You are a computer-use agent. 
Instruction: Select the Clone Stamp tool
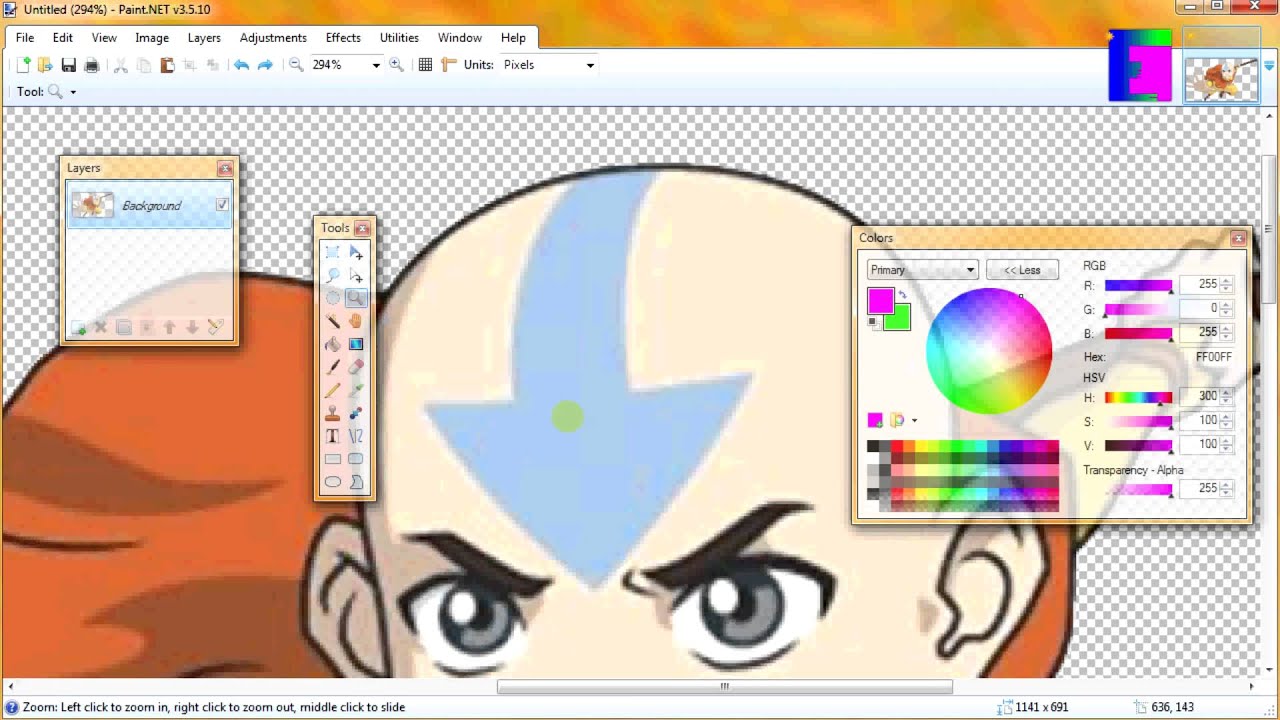333,413
